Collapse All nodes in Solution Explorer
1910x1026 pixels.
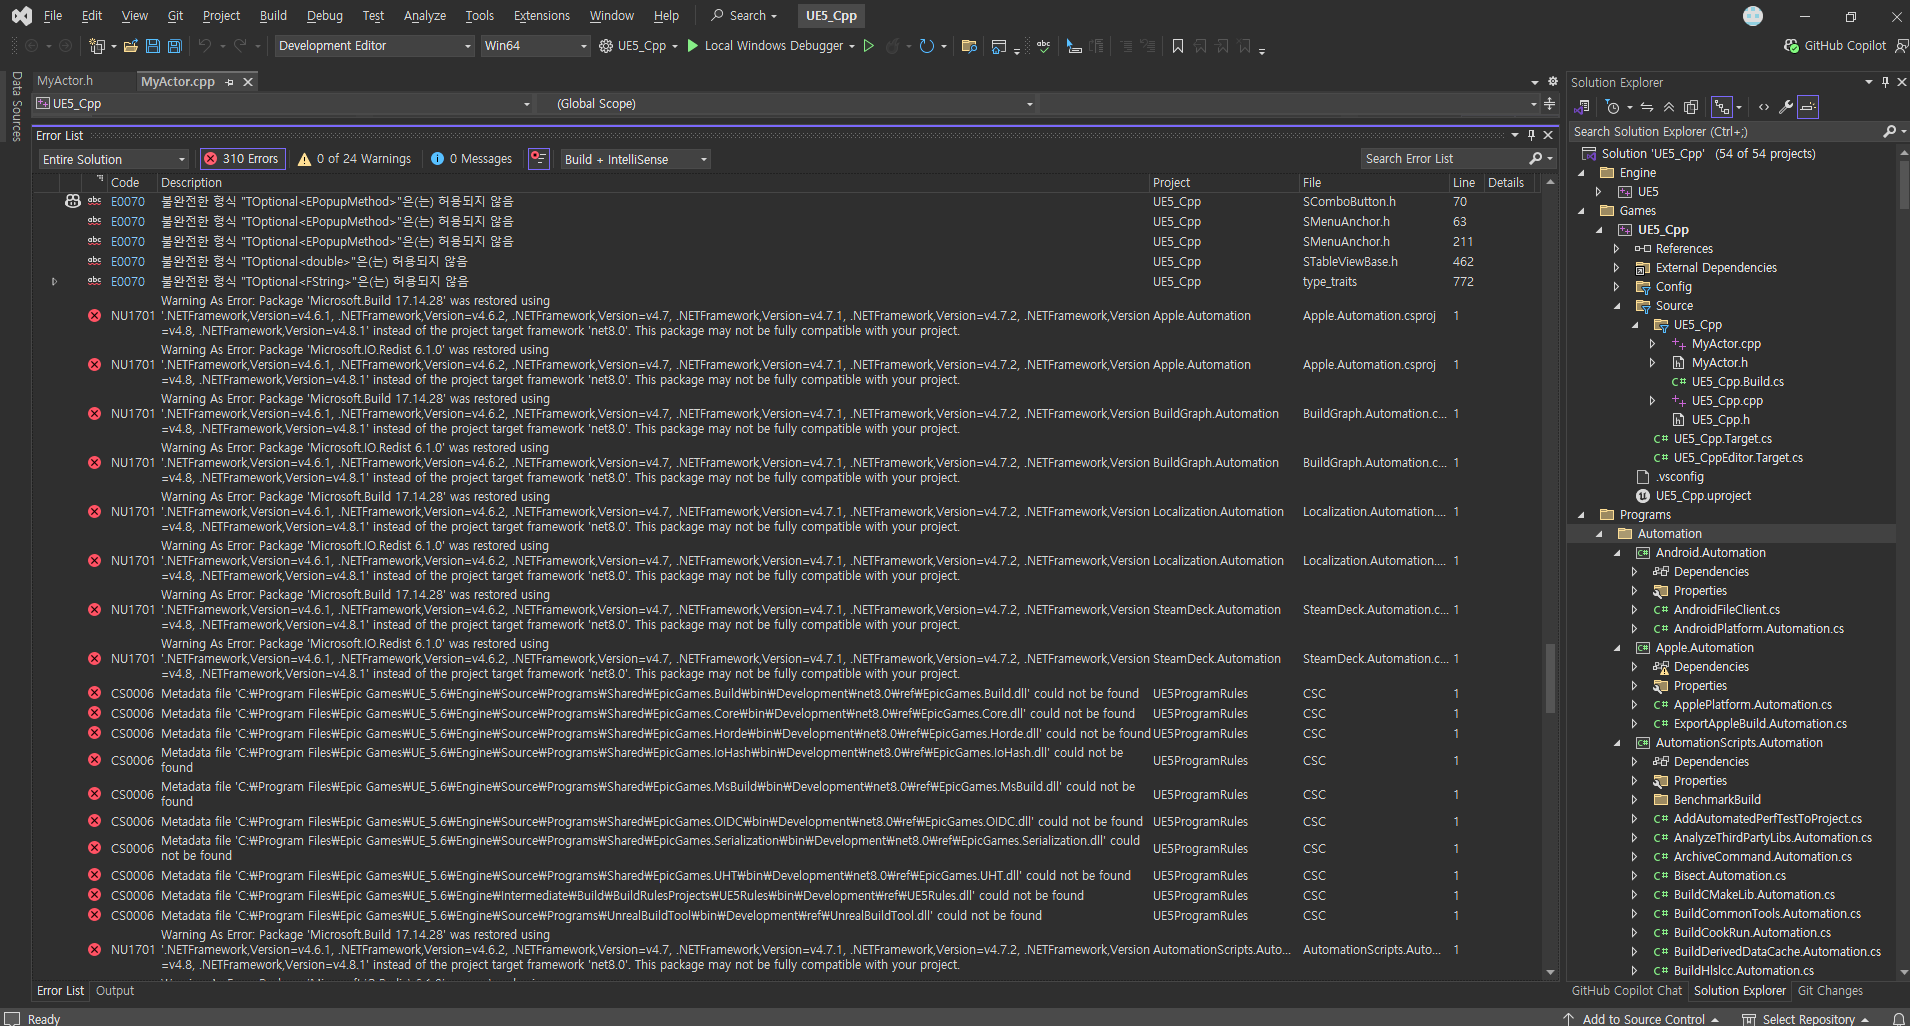tap(1668, 107)
